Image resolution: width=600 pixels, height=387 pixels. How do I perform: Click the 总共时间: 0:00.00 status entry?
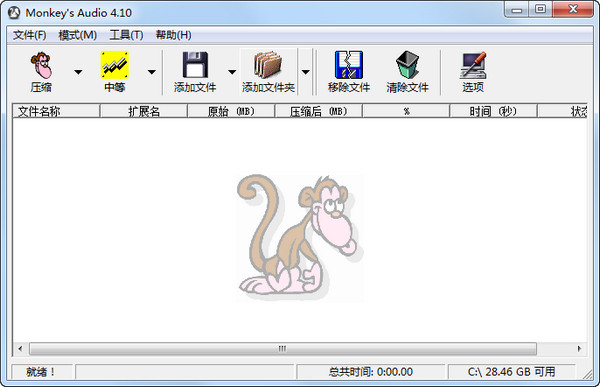371,372
